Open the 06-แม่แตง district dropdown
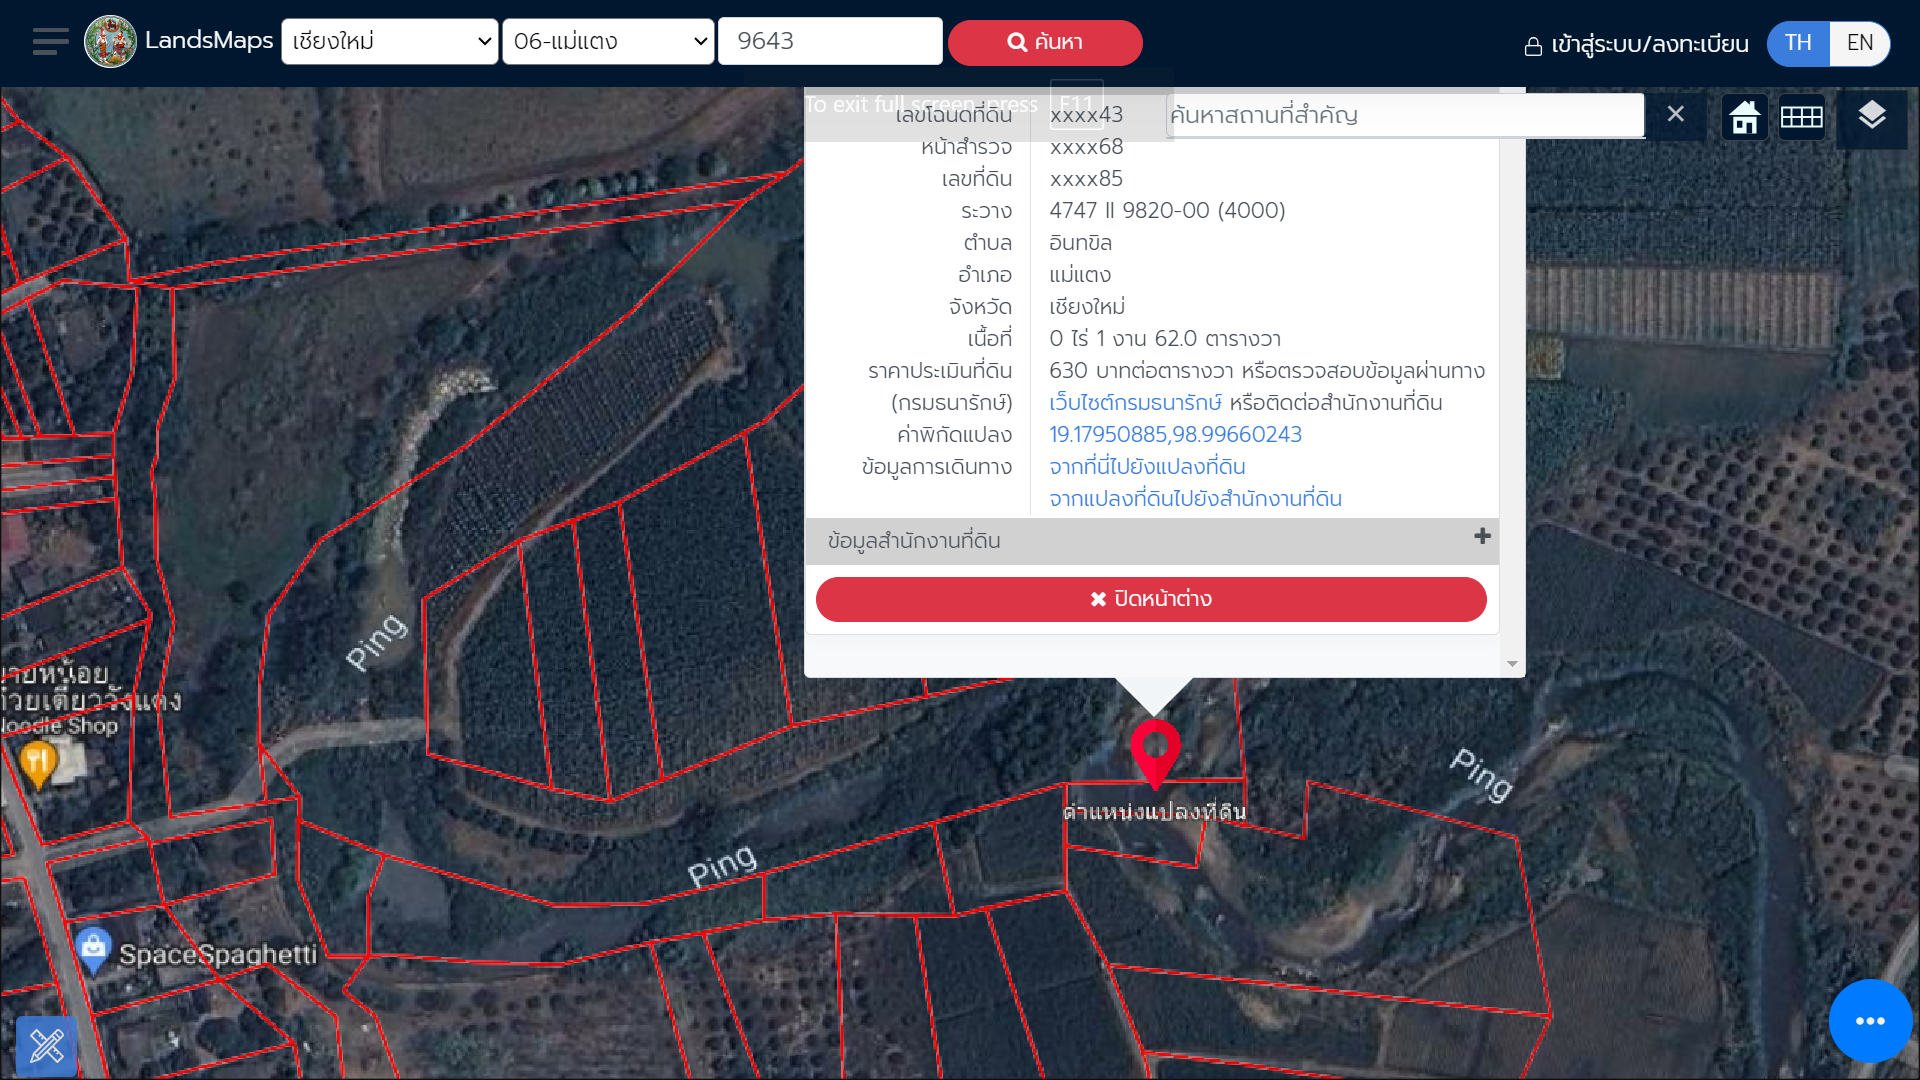Image resolution: width=1920 pixels, height=1080 pixels. tap(608, 42)
